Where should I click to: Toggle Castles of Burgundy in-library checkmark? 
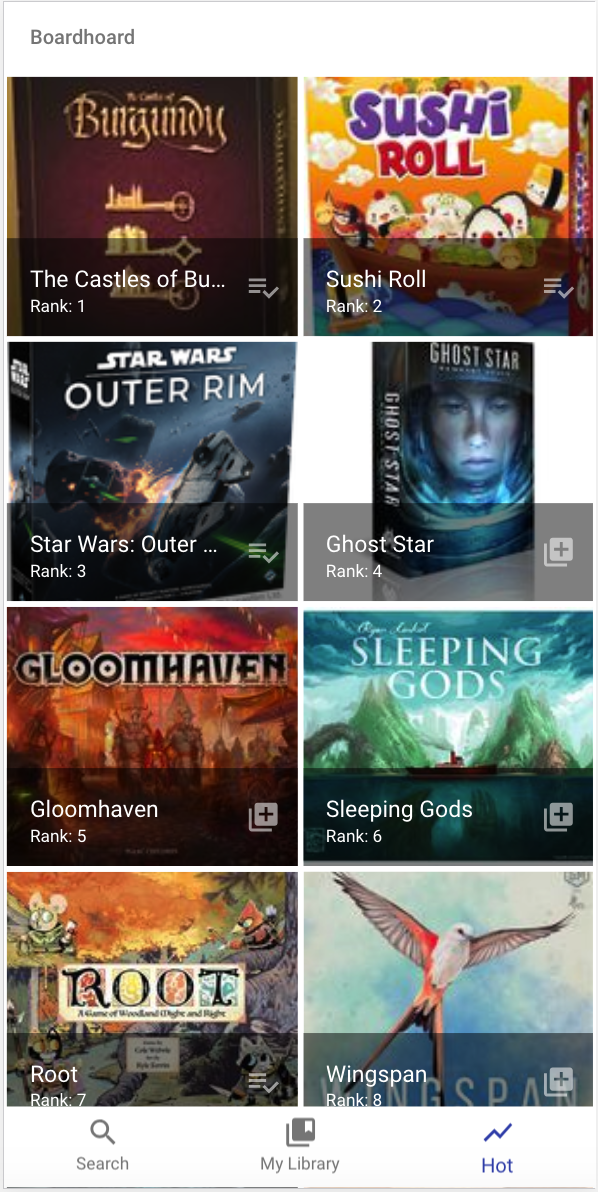[263, 288]
